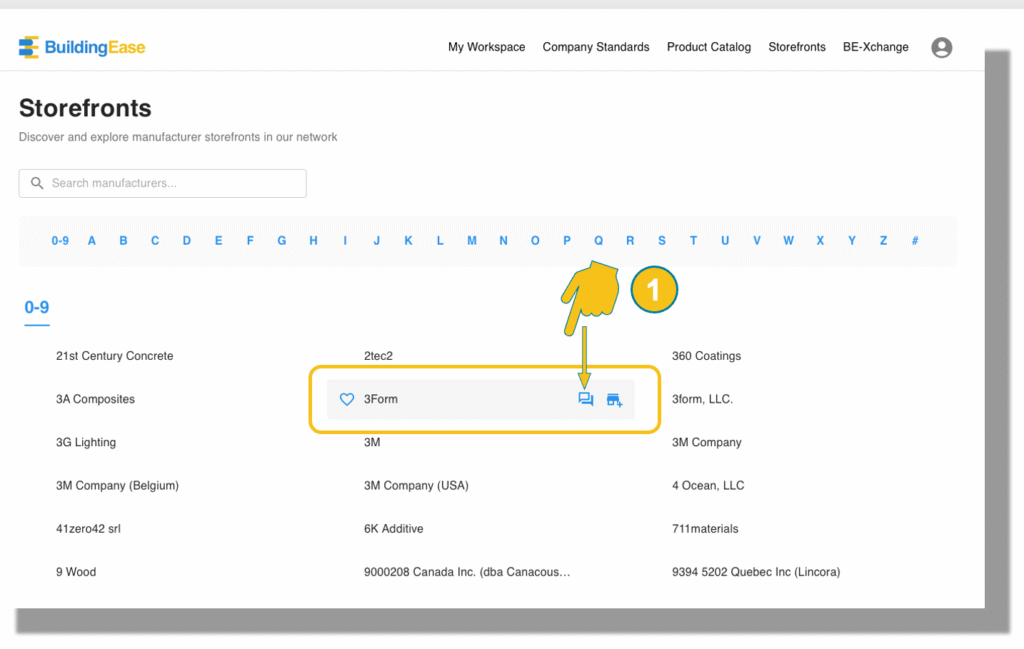Open chat with 3Form manufacturer
The height and width of the screenshot is (649, 1024).
[x=586, y=399]
